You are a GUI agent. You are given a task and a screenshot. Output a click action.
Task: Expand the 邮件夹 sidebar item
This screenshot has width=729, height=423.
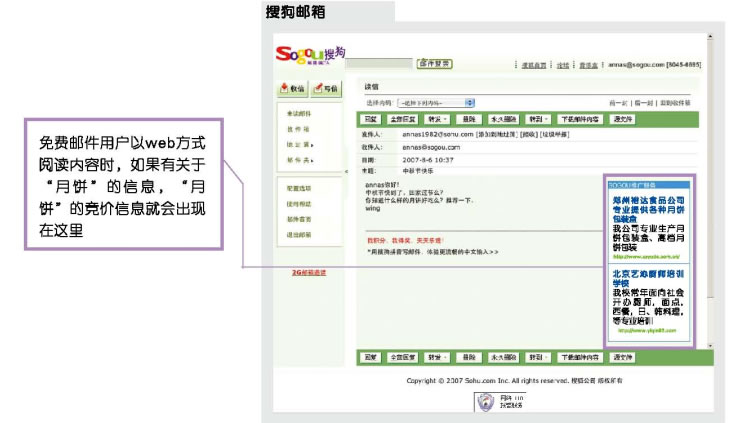click(300, 160)
